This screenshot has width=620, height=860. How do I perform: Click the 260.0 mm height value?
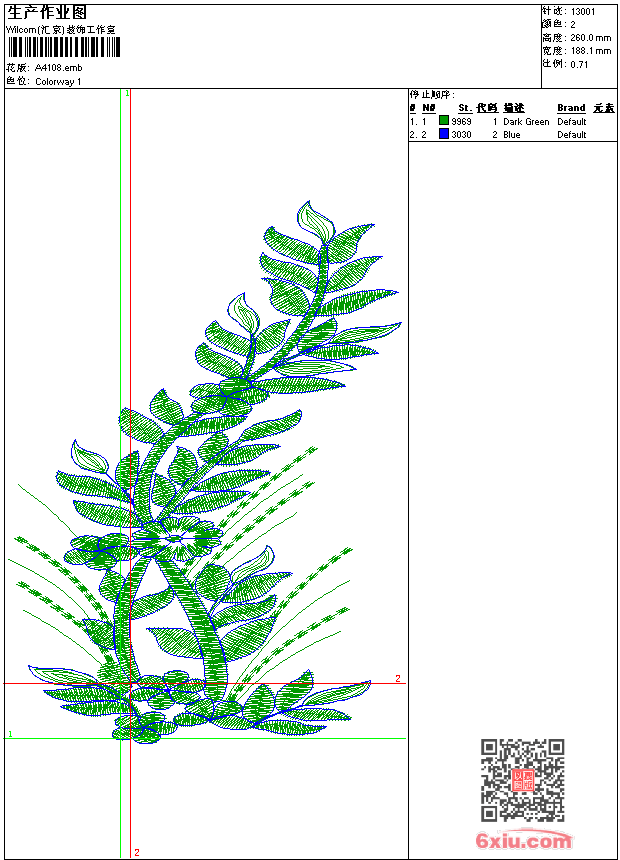(590, 38)
